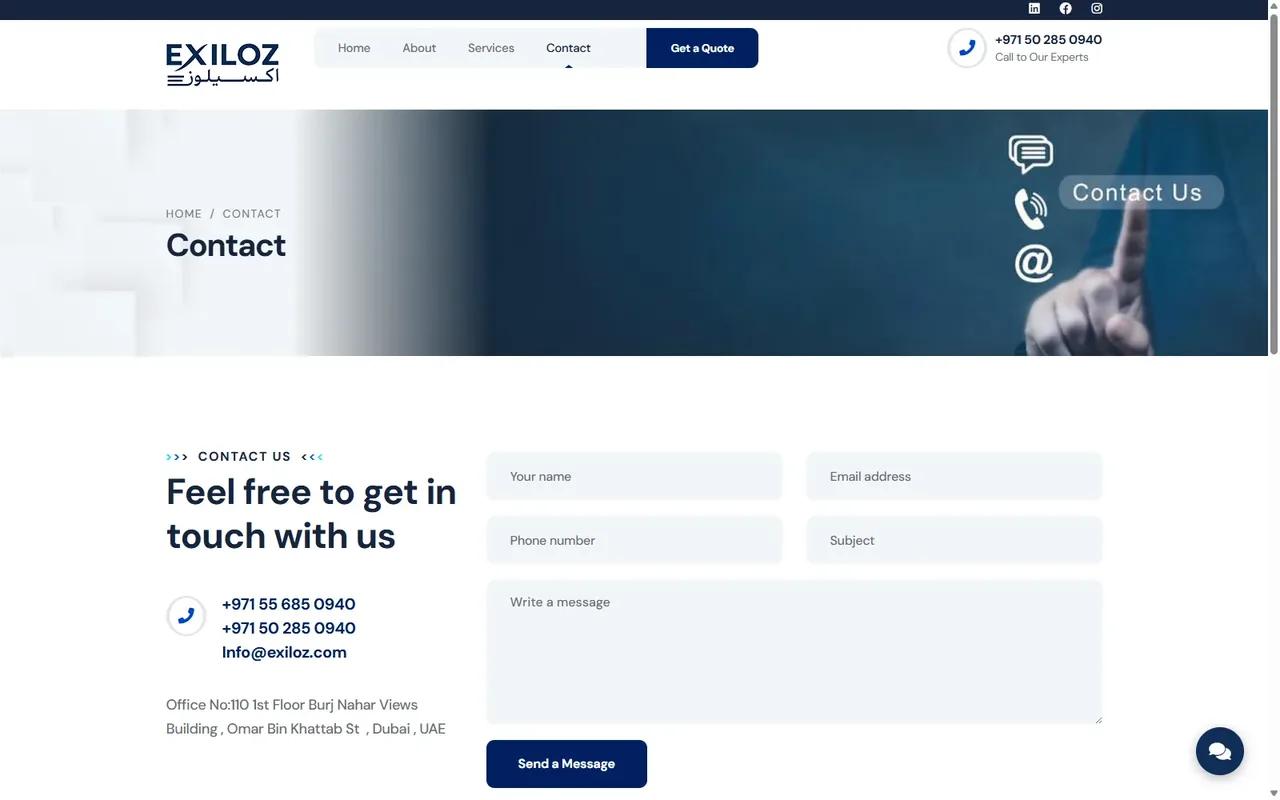Click the Contact Us banner image

point(634,233)
